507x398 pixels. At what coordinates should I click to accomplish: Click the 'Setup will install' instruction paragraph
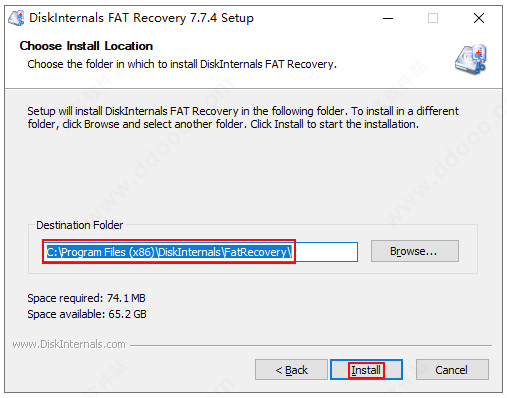coord(243,117)
